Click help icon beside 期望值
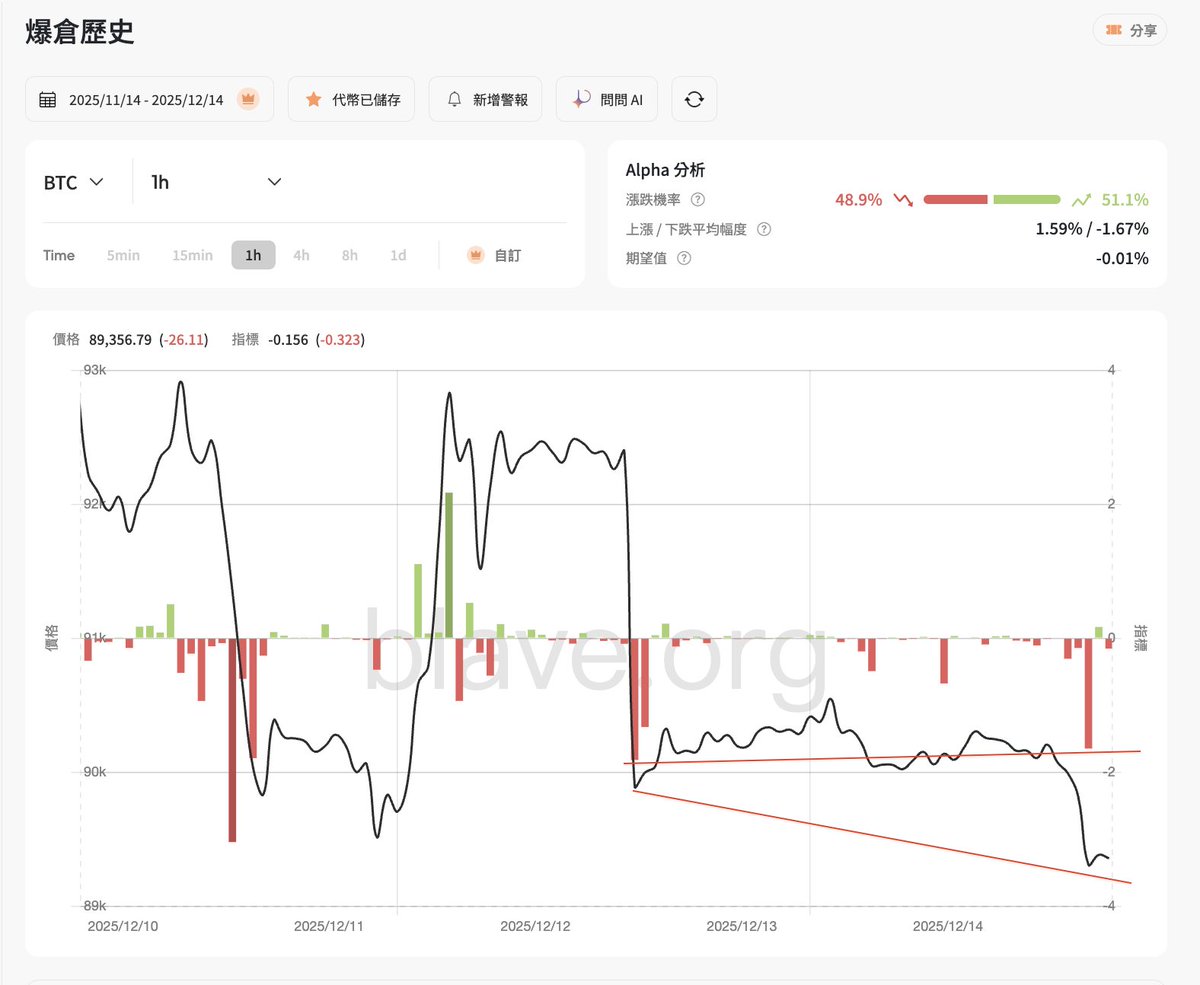The height and width of the screenshot is (985, 1200). coord(684,258)
